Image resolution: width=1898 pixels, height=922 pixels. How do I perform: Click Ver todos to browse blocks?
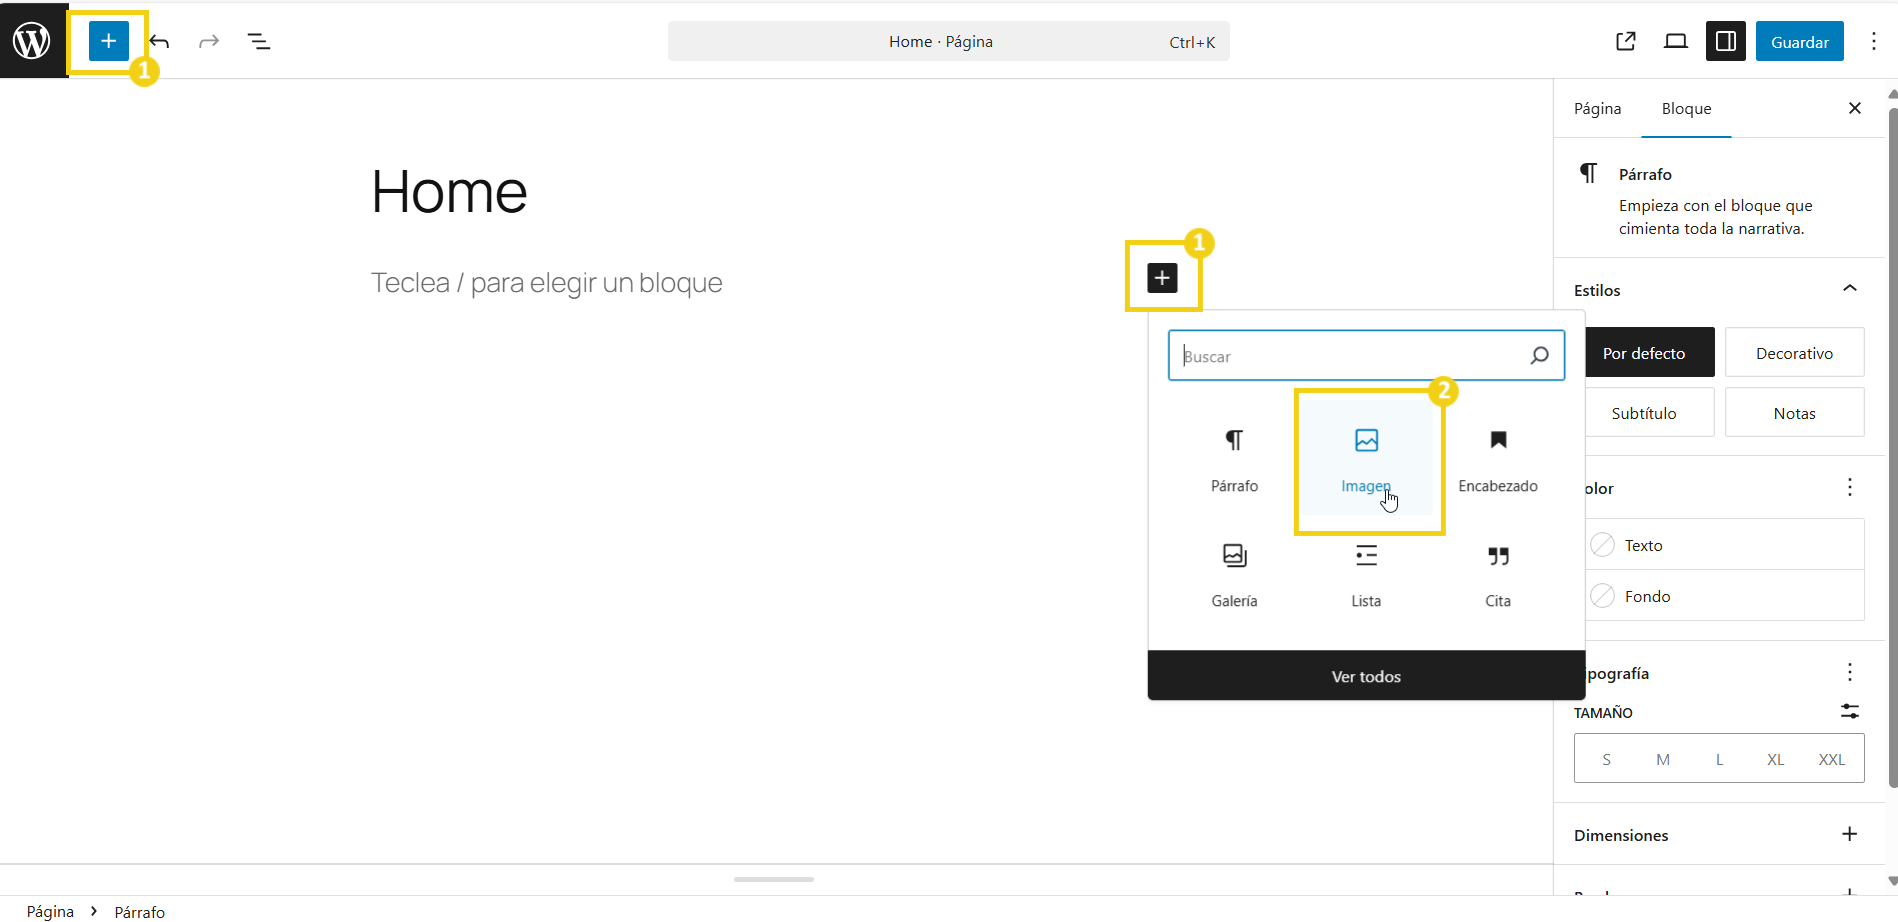(x=1366, y=676)
